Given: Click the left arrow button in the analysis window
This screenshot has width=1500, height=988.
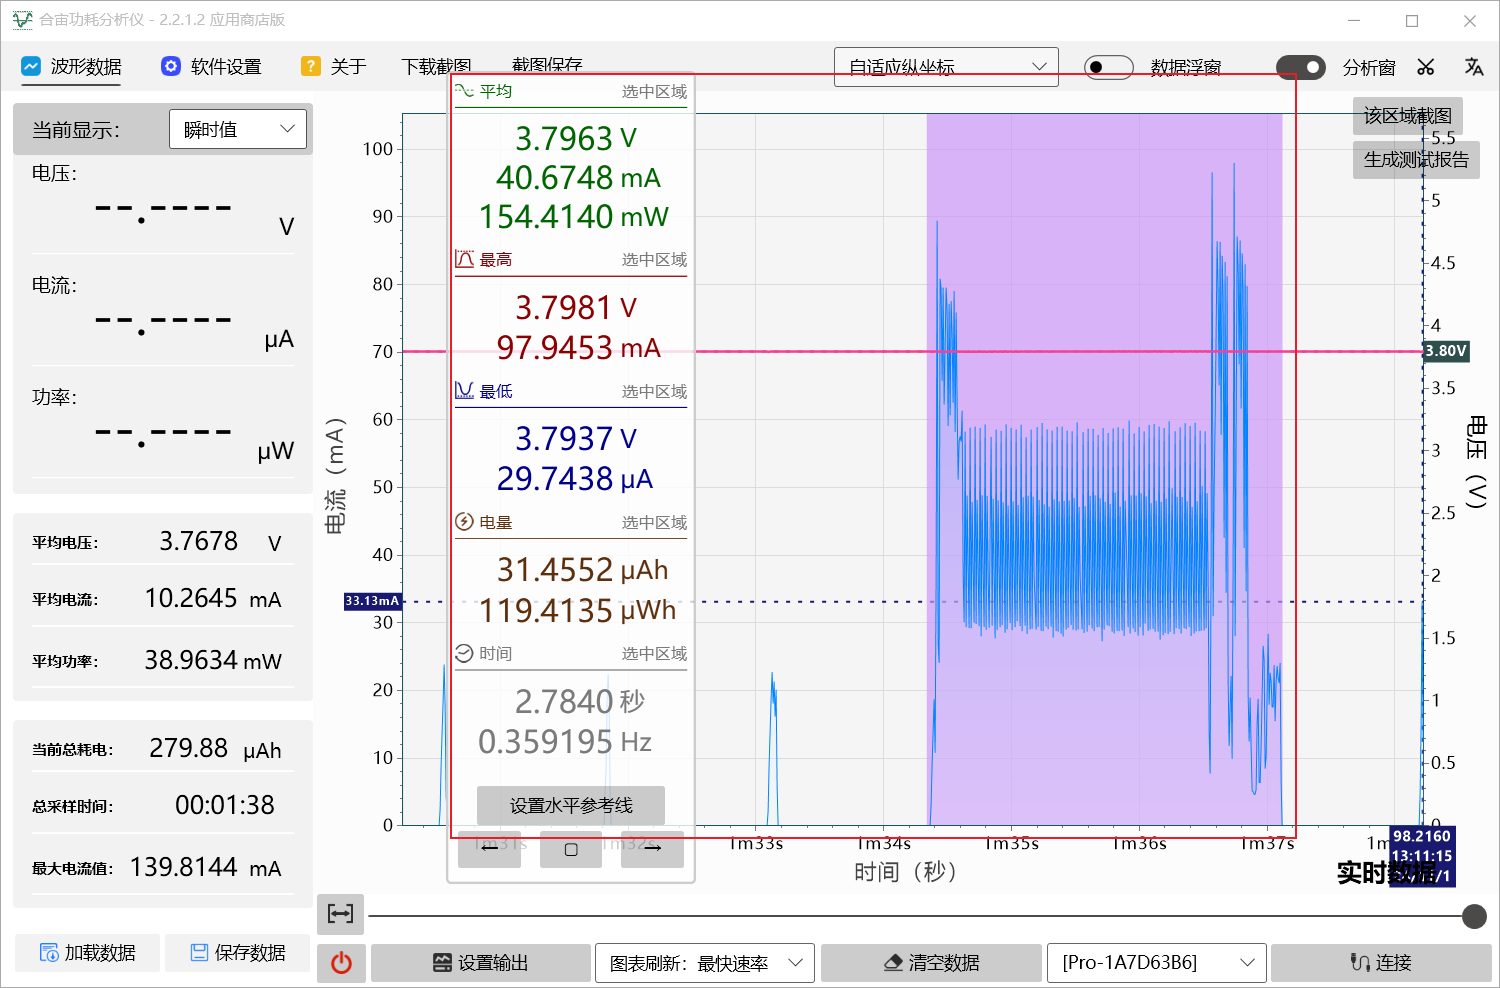Looking at the screenshot, I should point(489,849).
